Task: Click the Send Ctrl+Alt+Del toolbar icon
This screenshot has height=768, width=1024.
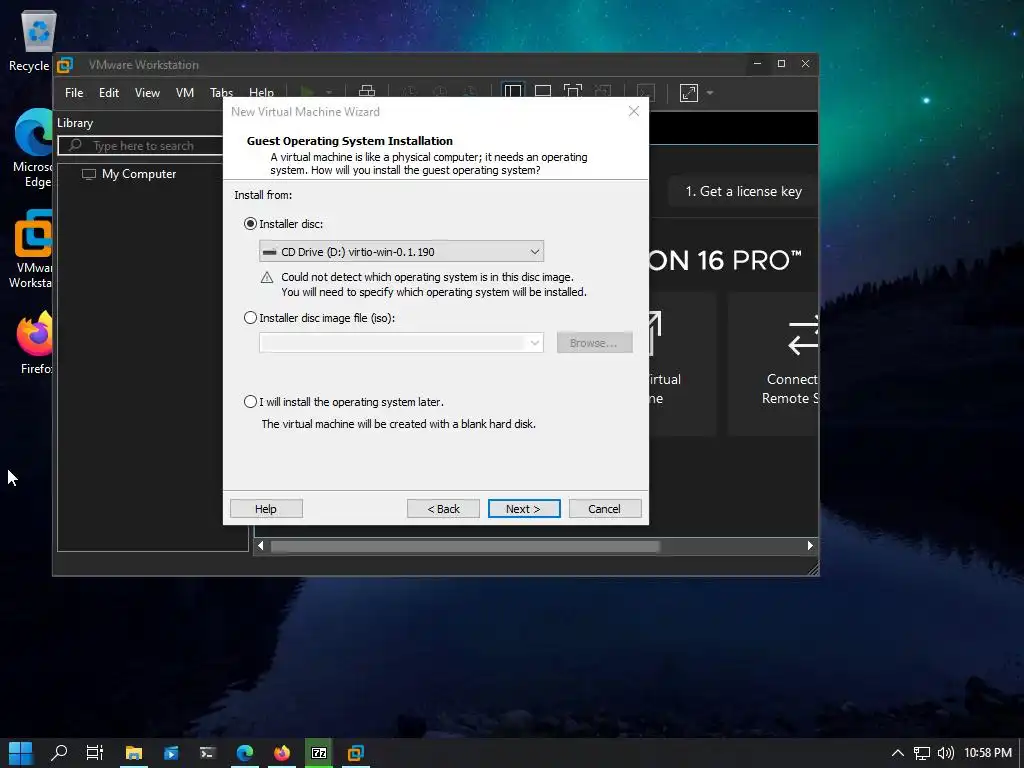Action: pyautogui.click(x=367, y=92)
